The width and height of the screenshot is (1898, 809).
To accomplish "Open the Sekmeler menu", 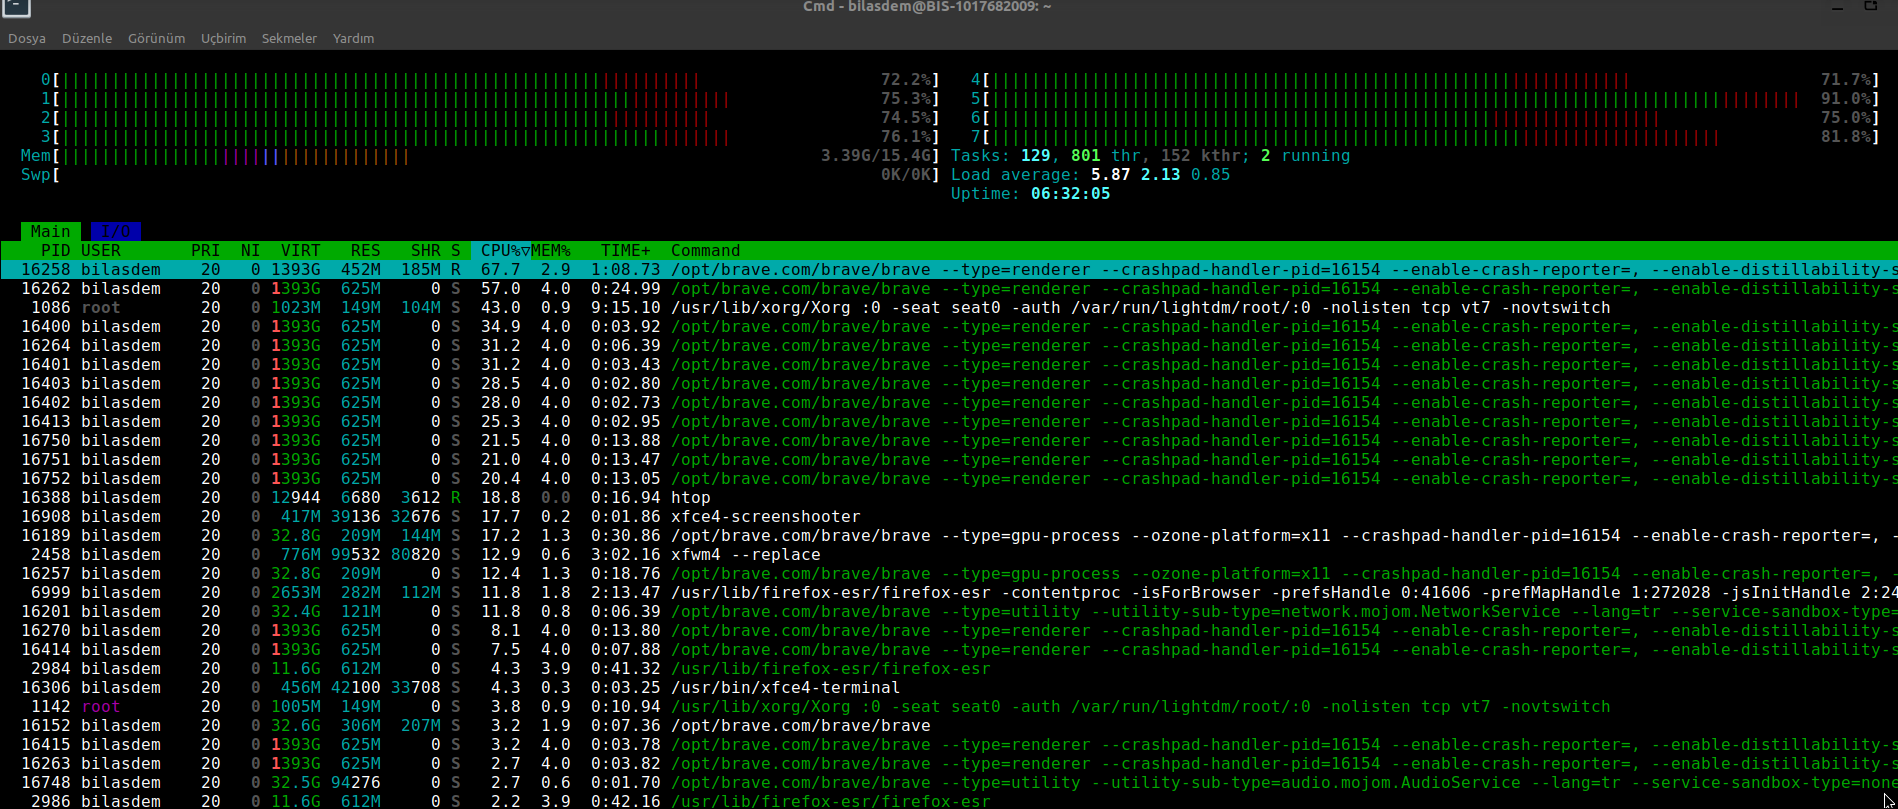I will 289,38.
